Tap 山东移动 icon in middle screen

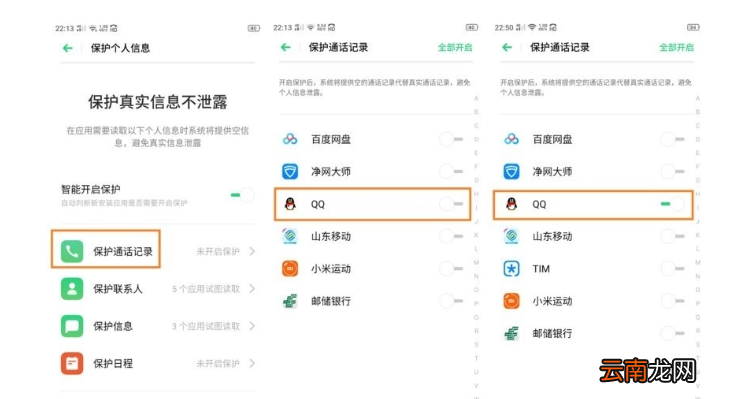[290, 236]
